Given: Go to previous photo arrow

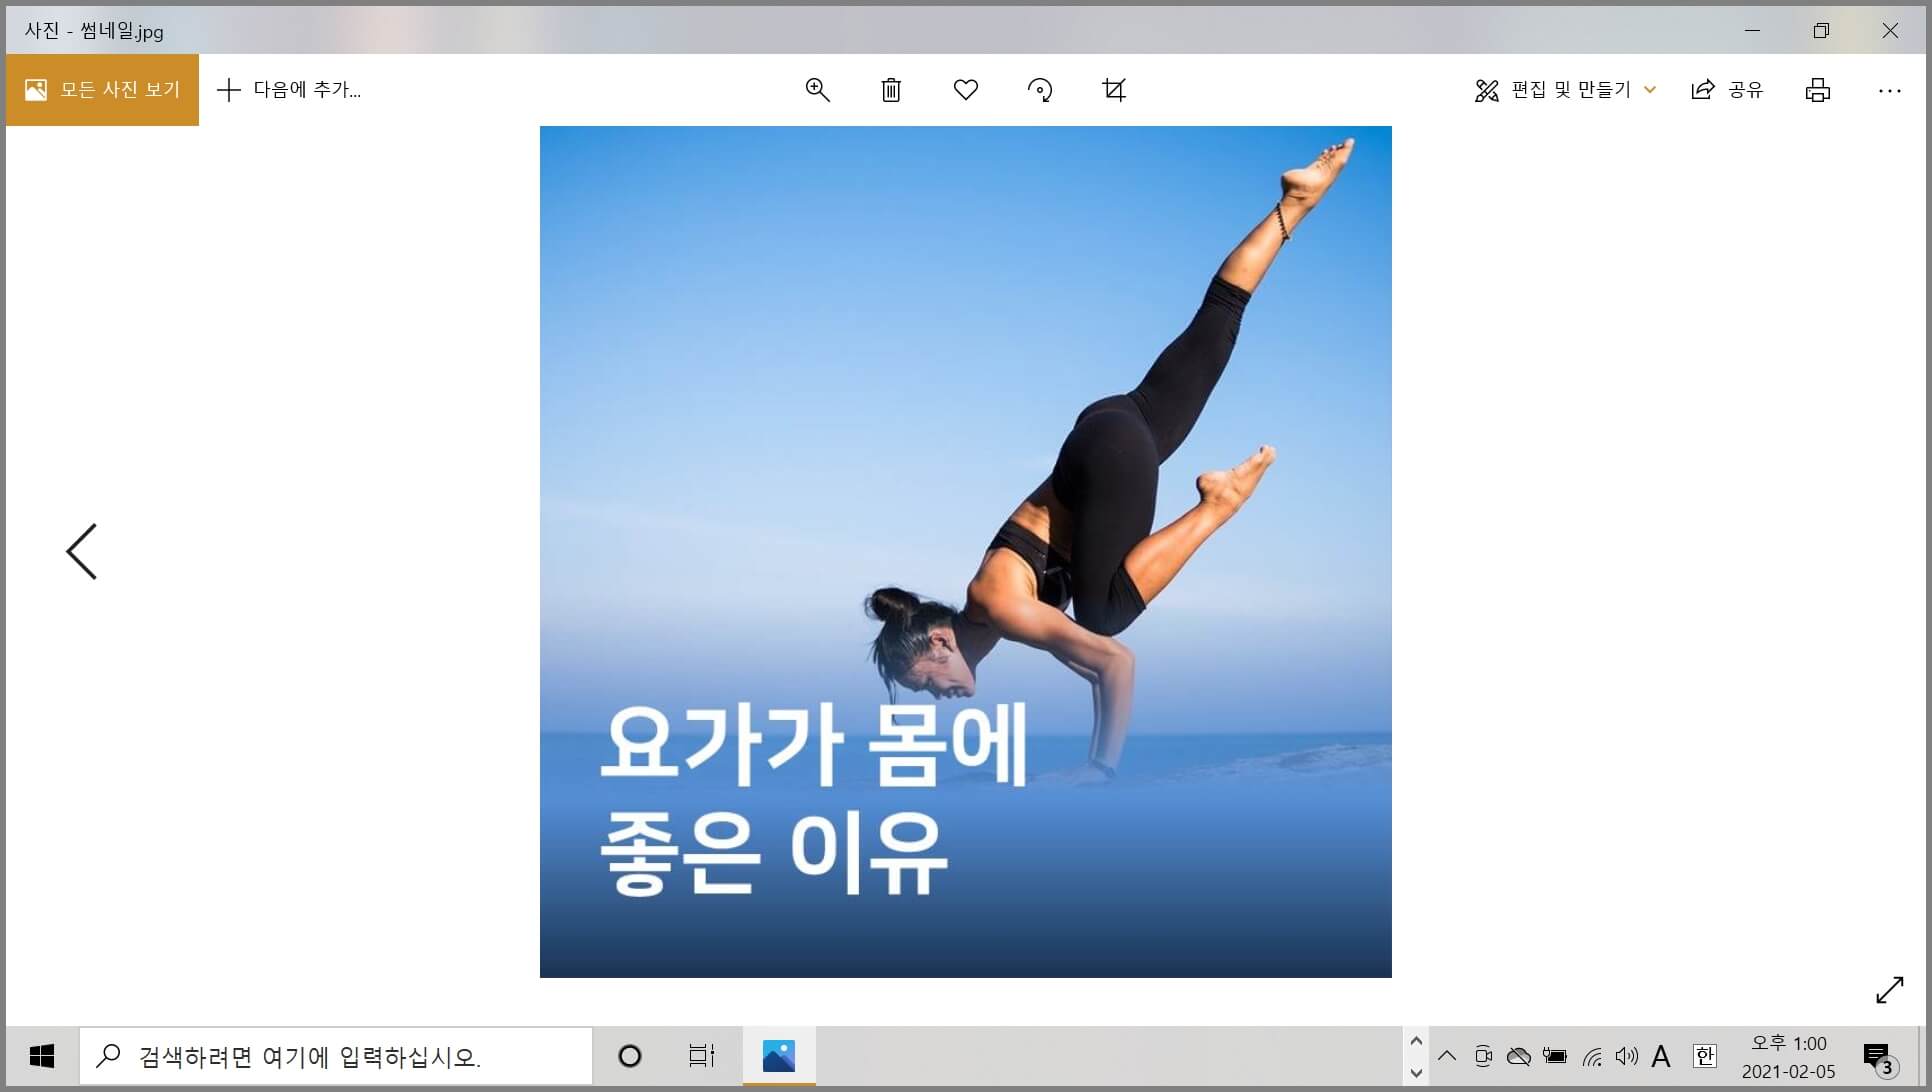Looking at the screenshot, I should pos(82,551).
